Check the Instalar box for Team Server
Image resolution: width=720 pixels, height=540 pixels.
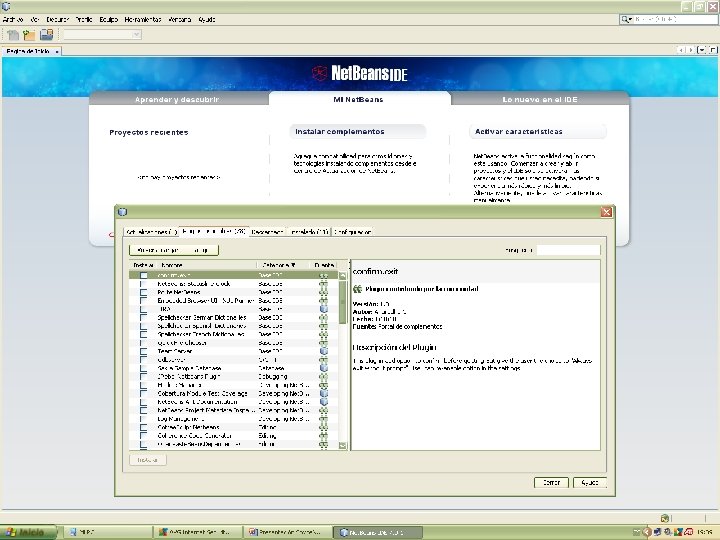(144, 351)
